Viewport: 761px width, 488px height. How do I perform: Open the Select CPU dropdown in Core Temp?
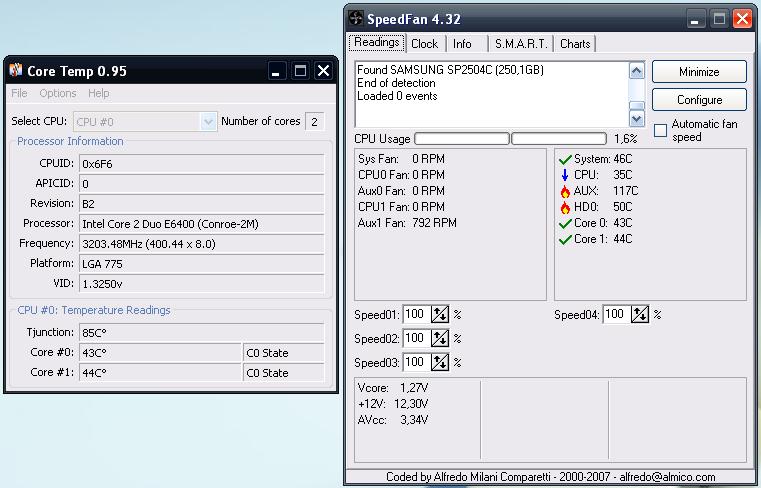click(208, 121)
